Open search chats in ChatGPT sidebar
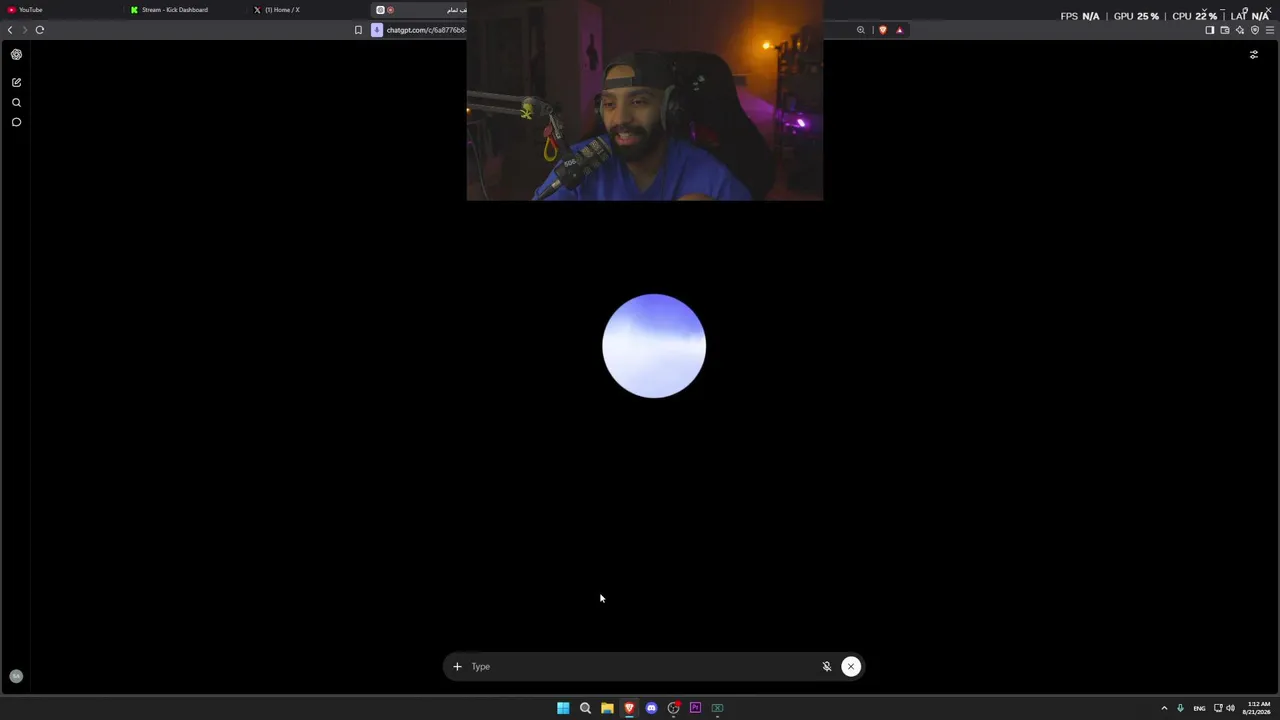1280x720 pixels. click(x=16, y=102)
